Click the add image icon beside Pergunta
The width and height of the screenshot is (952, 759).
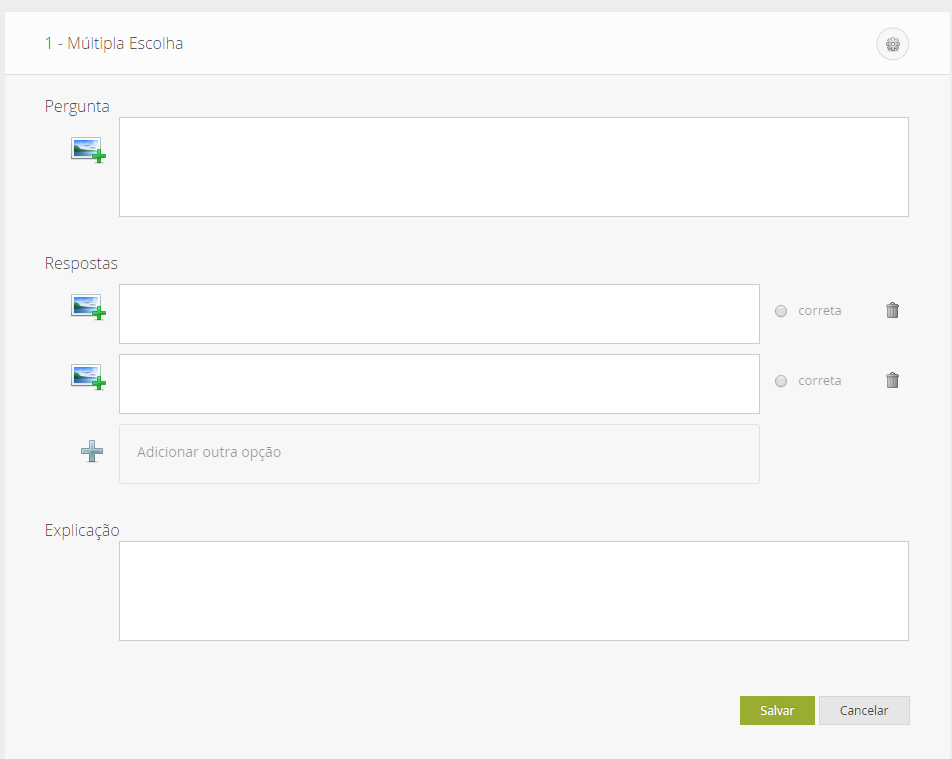tap(88, 150)
